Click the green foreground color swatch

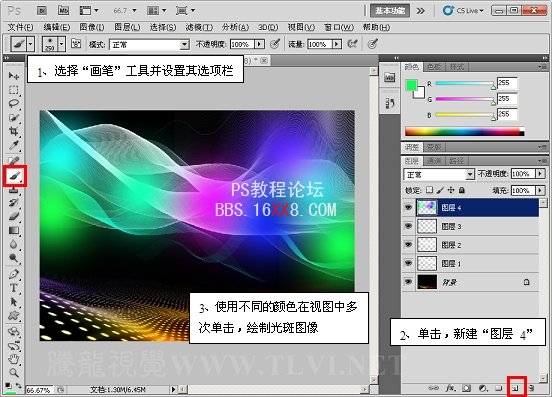pos(411,85)
